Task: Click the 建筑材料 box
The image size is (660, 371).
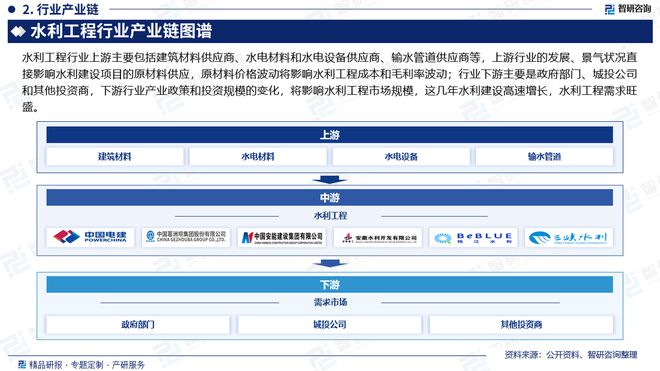Action: [x=114, y=157]
